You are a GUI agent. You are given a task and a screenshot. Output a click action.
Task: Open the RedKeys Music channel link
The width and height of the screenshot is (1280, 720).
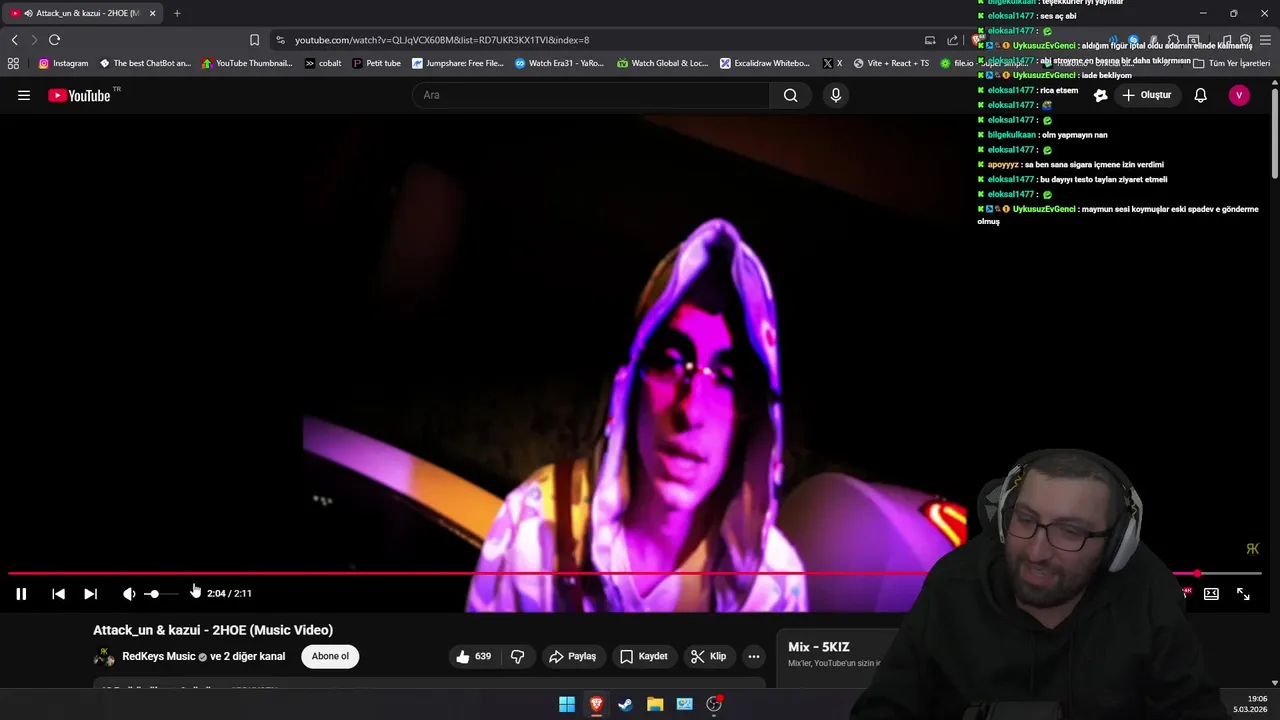(159, 656)
